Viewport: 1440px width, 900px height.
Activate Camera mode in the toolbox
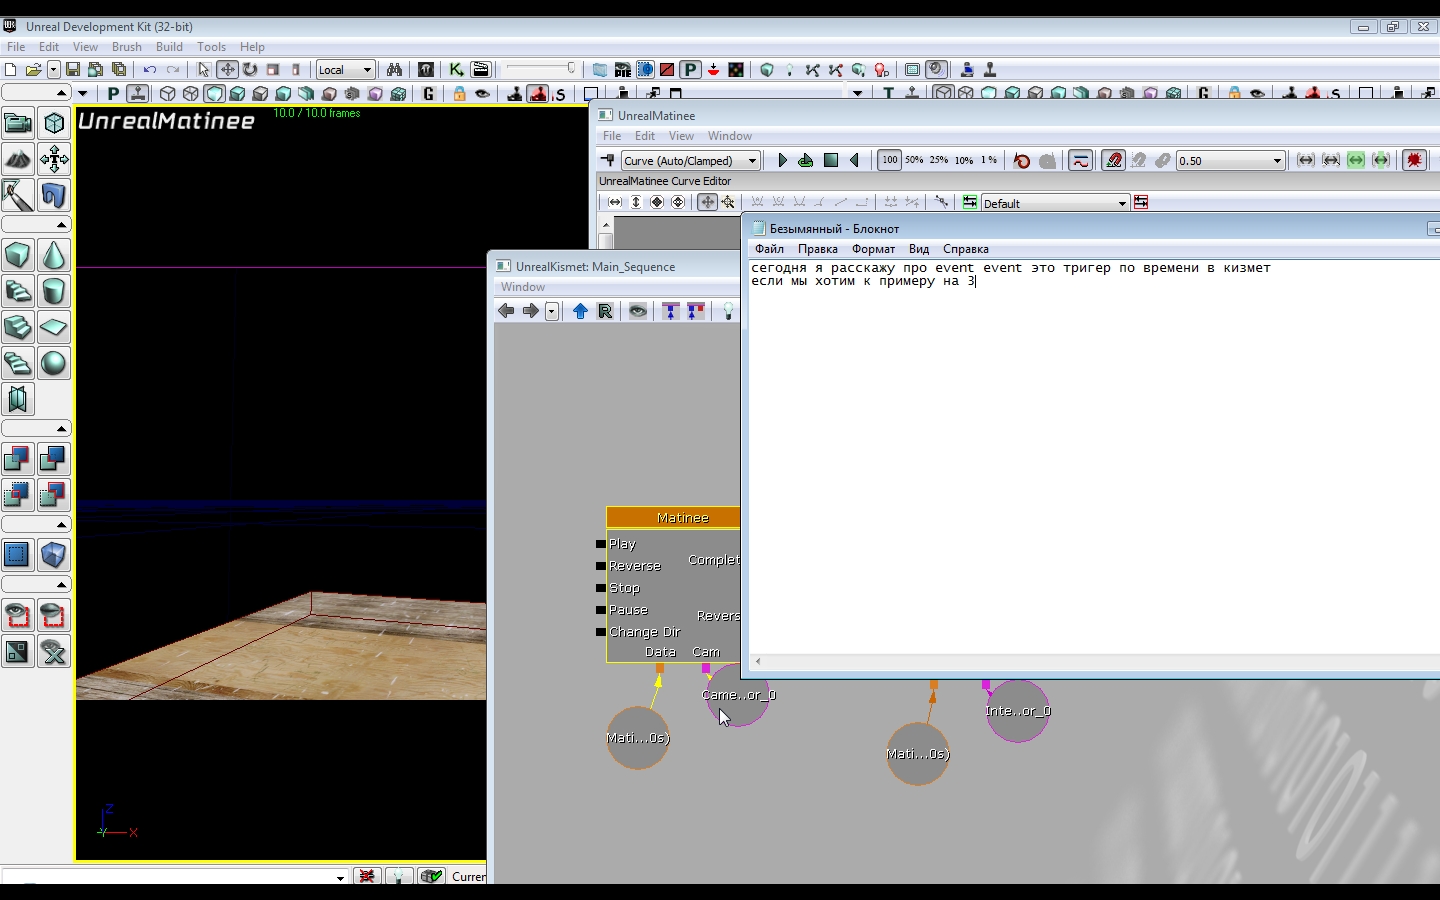pyautogui.click(x=18, y=123)
